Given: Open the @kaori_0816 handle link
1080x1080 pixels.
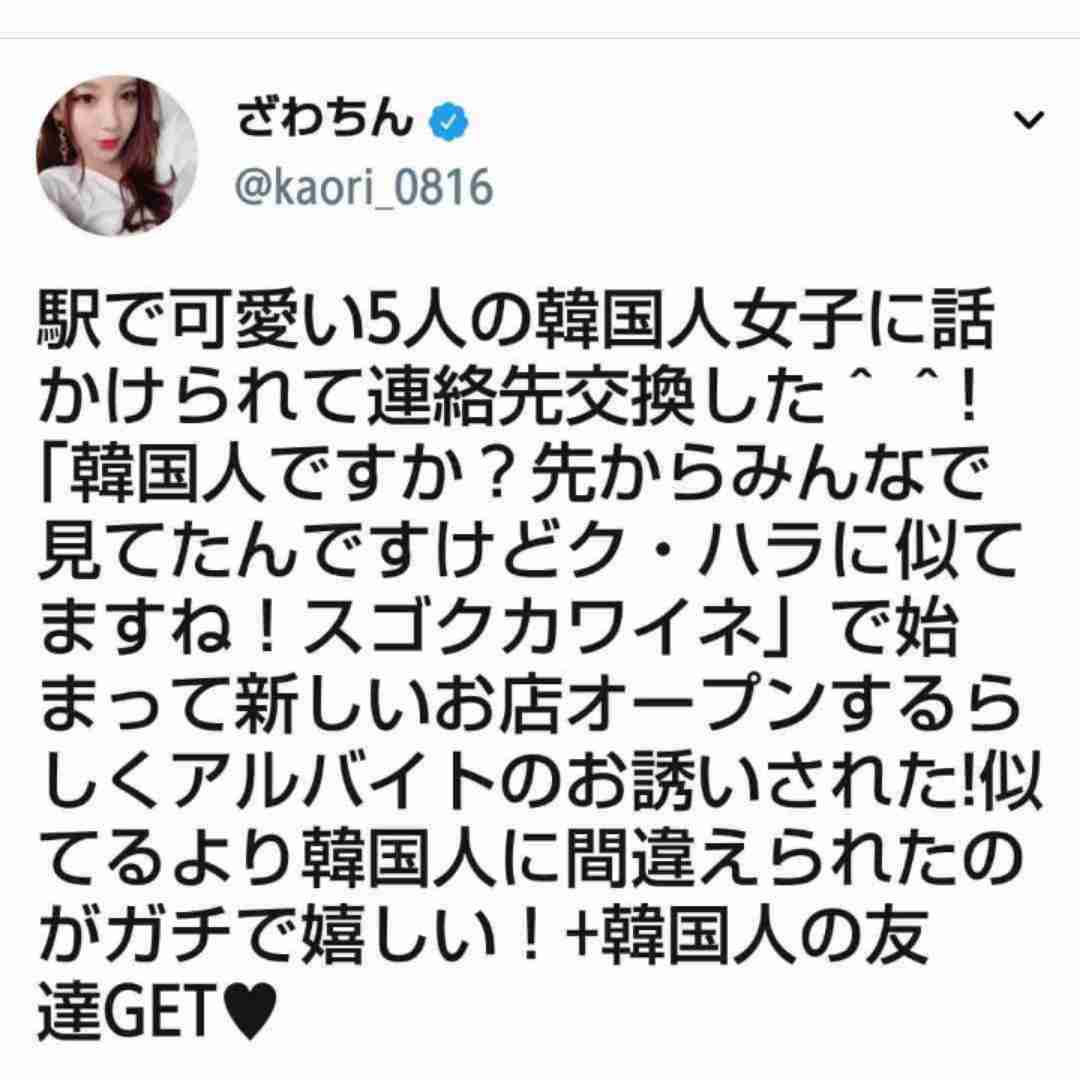Looking at the screenshot, I should (364, 186).
